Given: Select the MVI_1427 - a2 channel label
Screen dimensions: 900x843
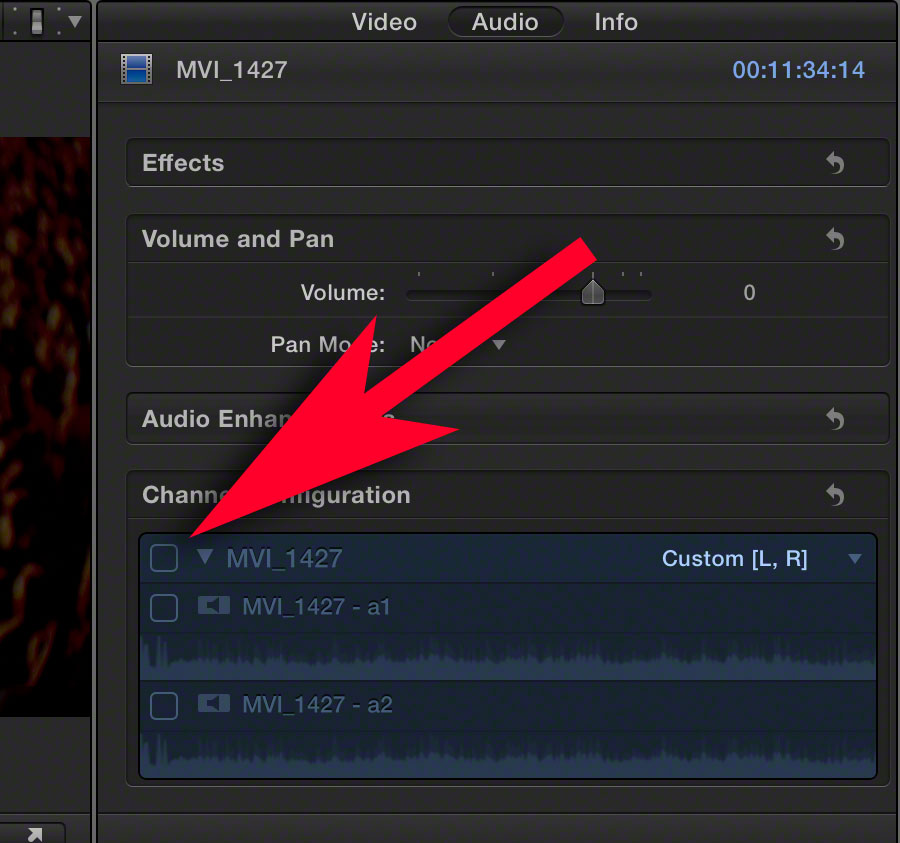Looking at the screenshot, I should 317,705.
